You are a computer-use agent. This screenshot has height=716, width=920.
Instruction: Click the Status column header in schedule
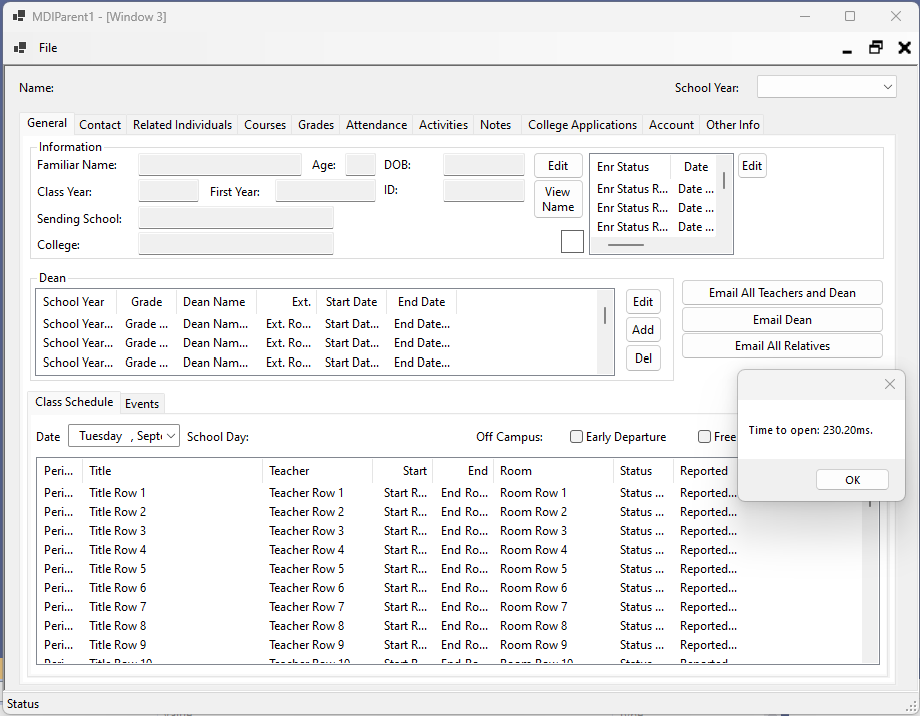coord(643,471)
